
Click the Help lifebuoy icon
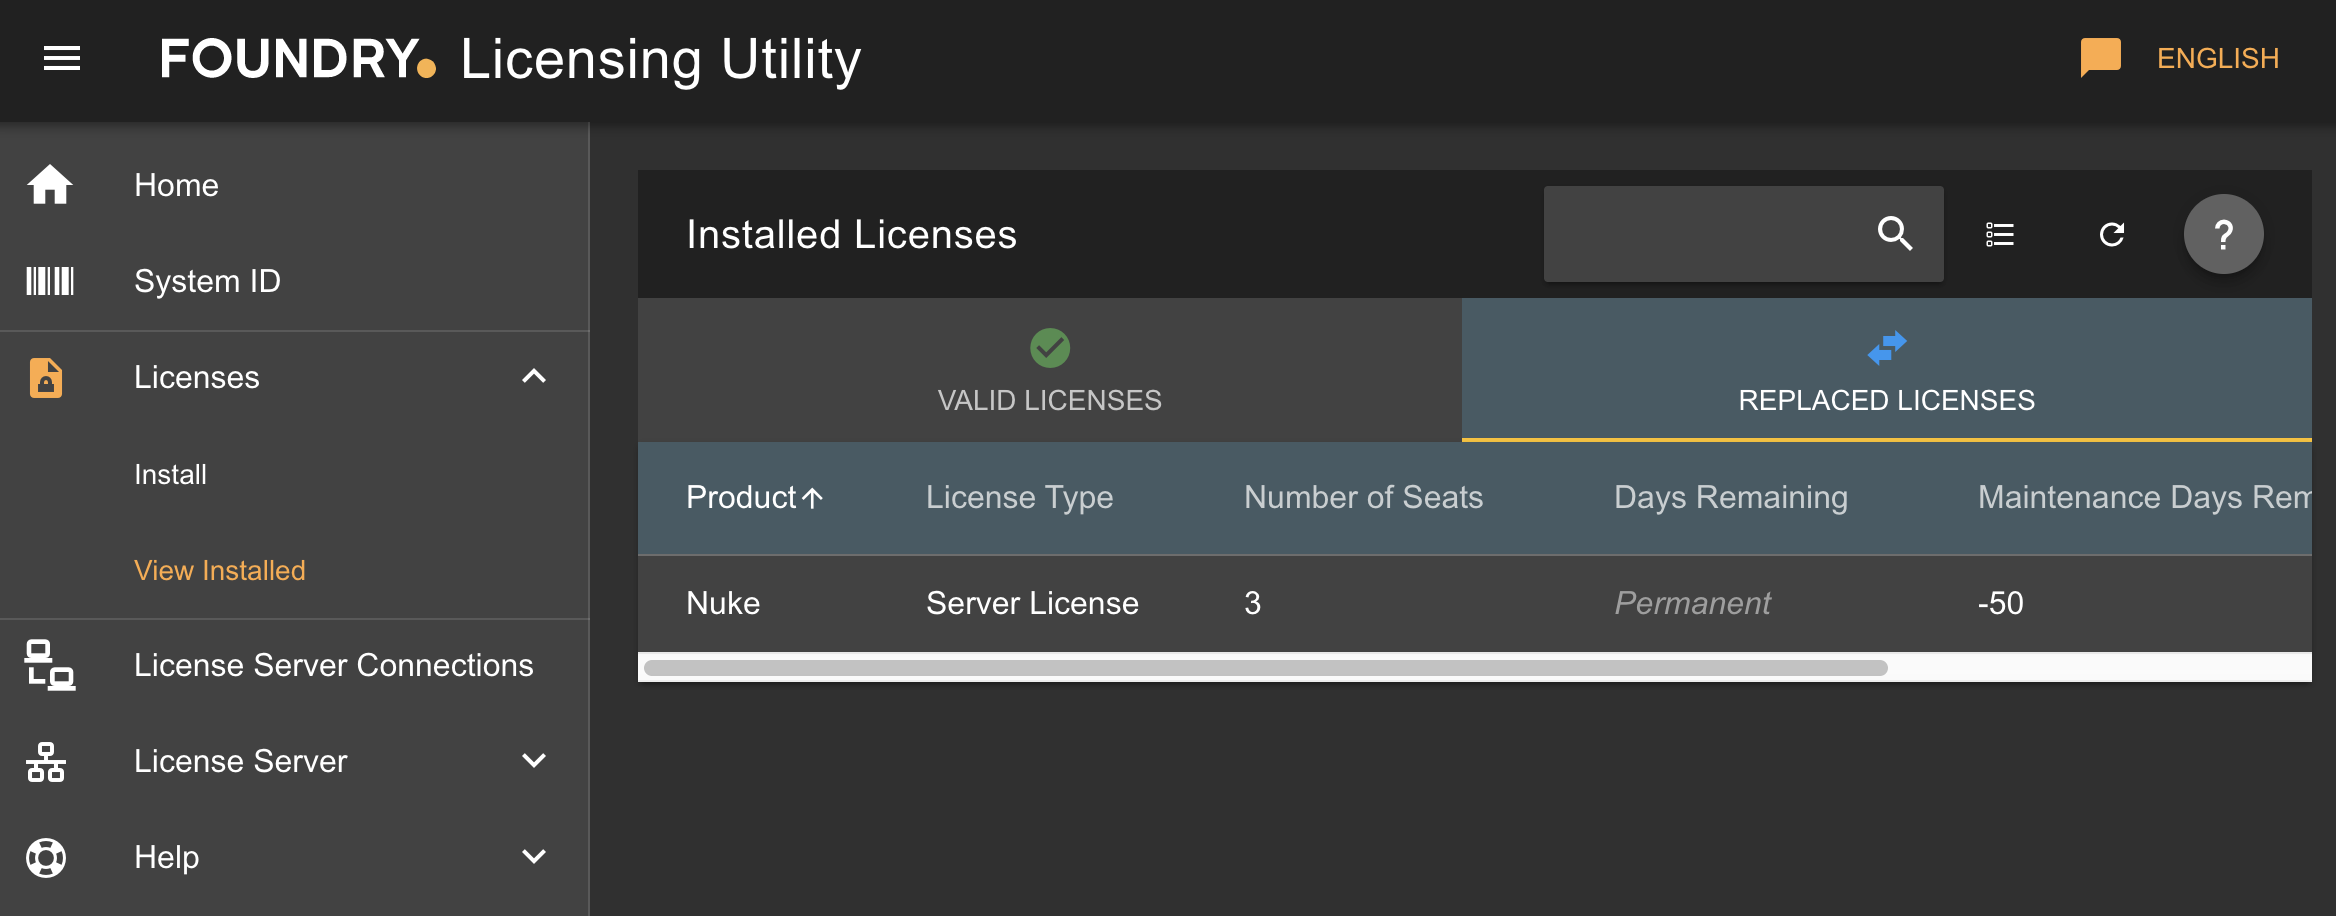[x=46, y=857]
